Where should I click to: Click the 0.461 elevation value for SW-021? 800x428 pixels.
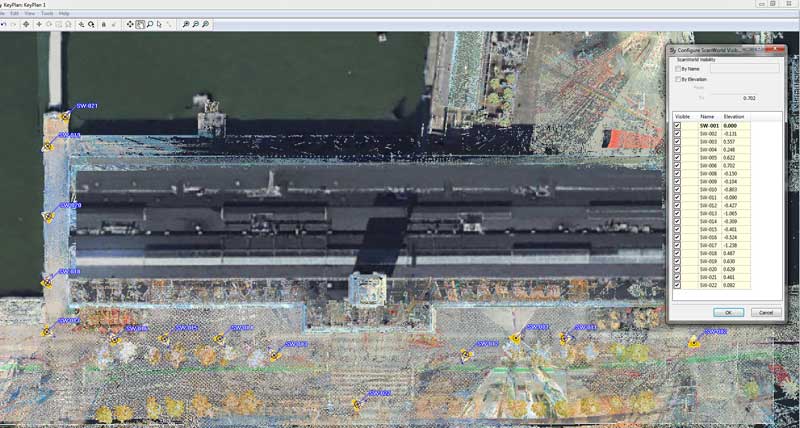click(730, 277)
